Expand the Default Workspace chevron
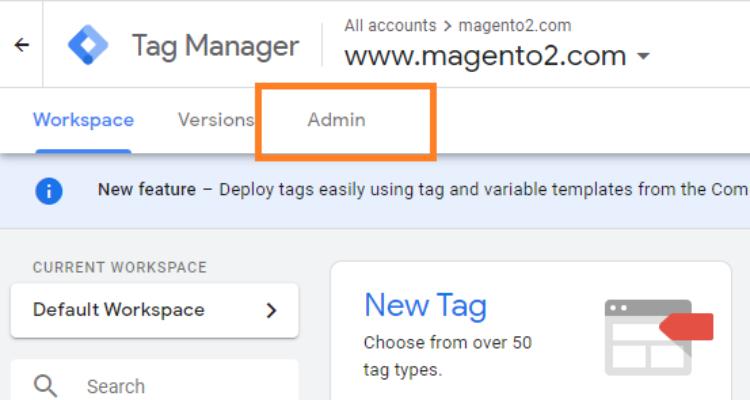The image size is (750, 400). click(271, 310)
